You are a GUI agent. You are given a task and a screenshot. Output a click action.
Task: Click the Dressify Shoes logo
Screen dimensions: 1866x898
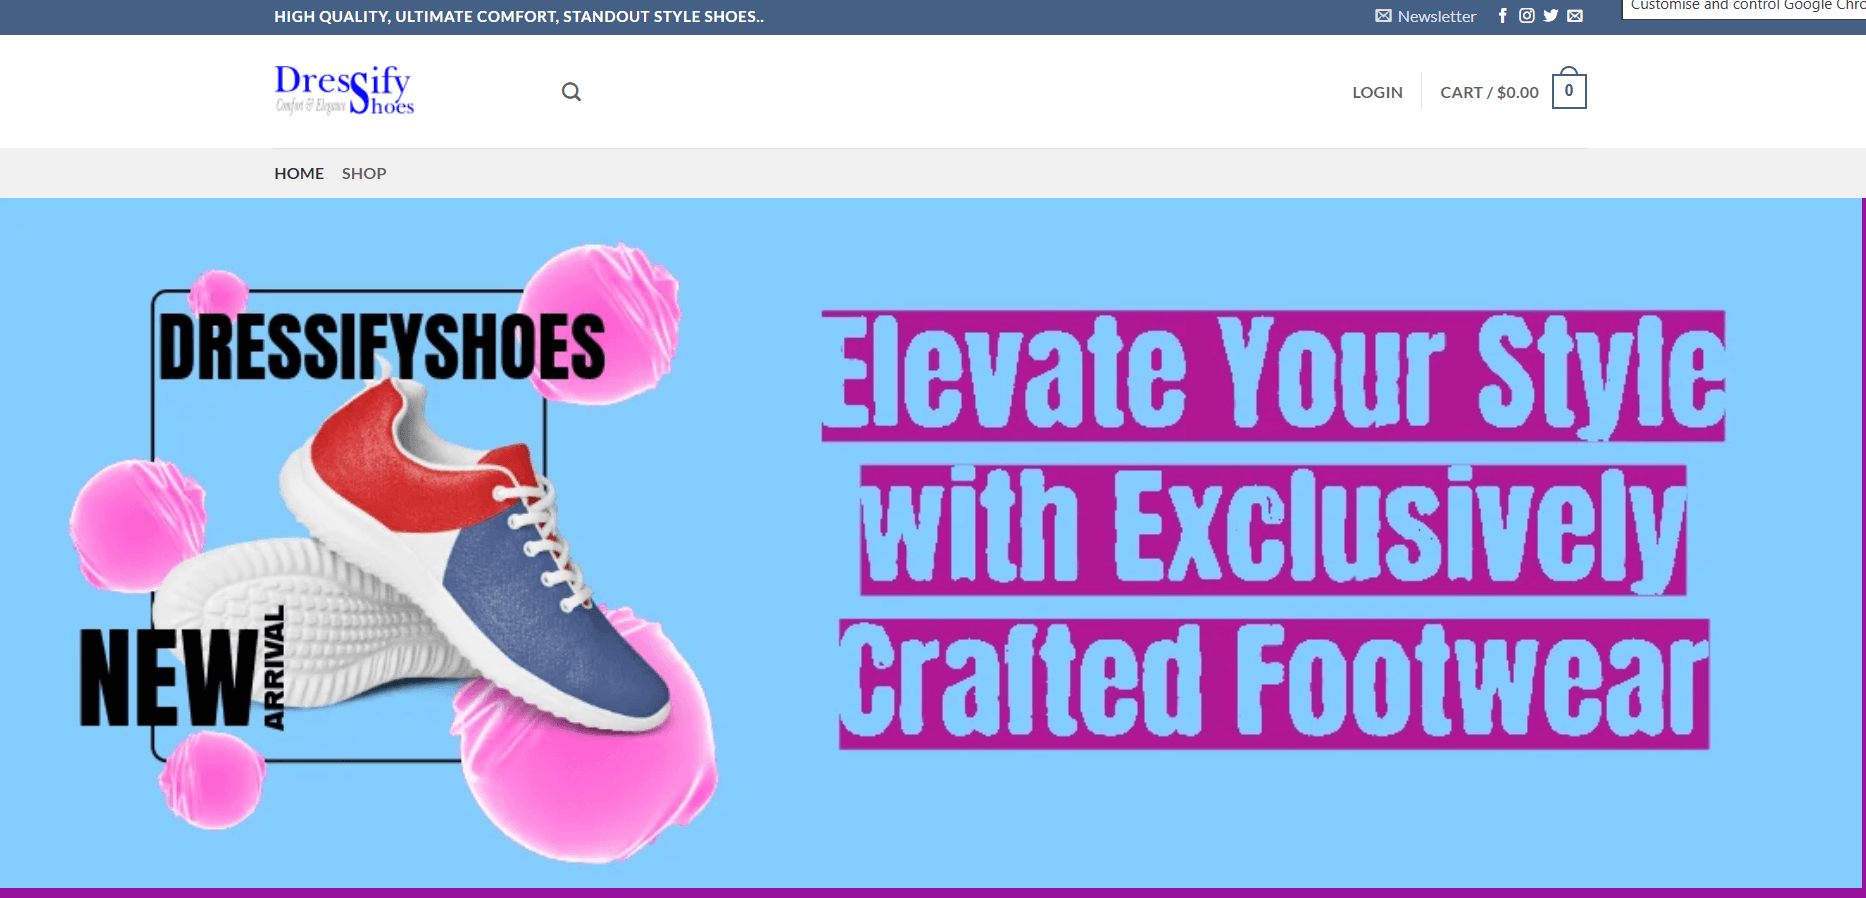344,90
